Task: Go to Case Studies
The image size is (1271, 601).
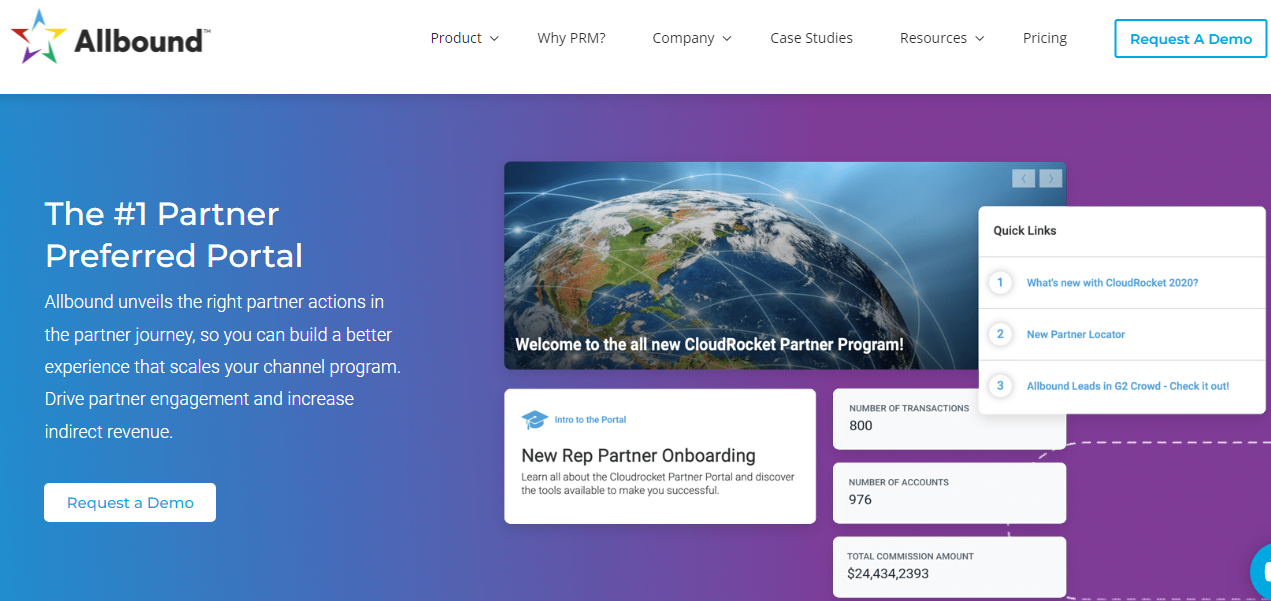Action: [811, 38]
